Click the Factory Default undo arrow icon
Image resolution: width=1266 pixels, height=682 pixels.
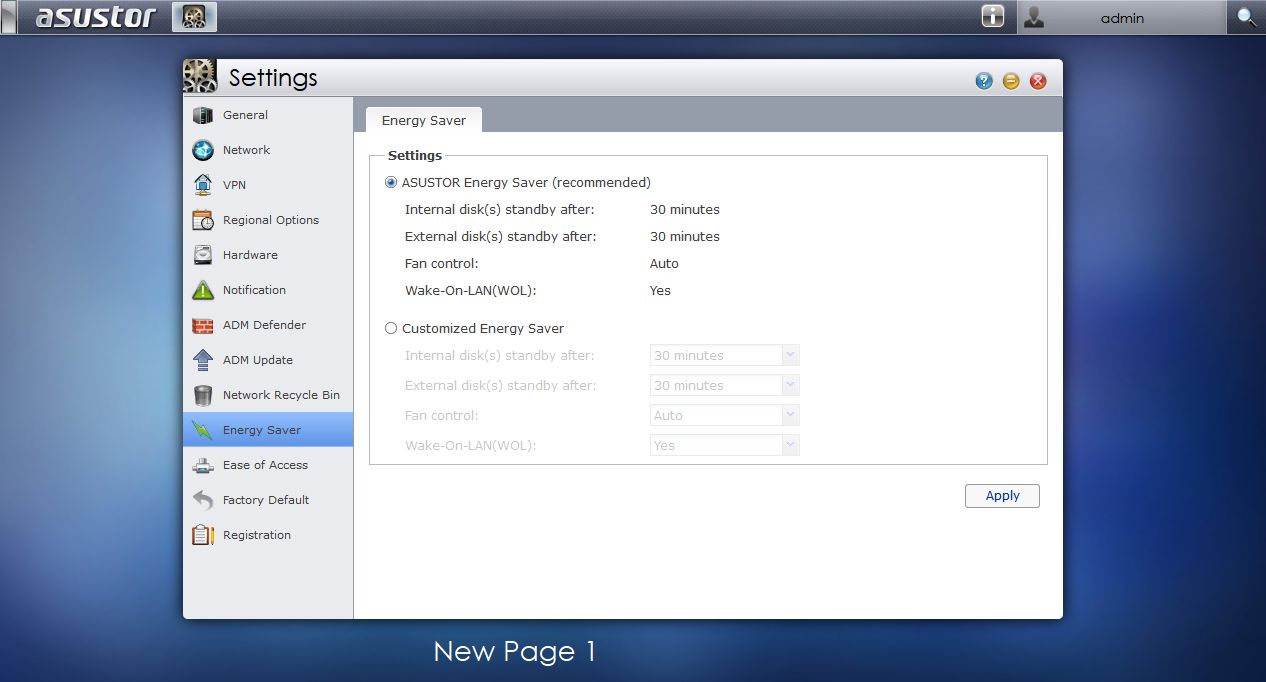coord(203,500)
